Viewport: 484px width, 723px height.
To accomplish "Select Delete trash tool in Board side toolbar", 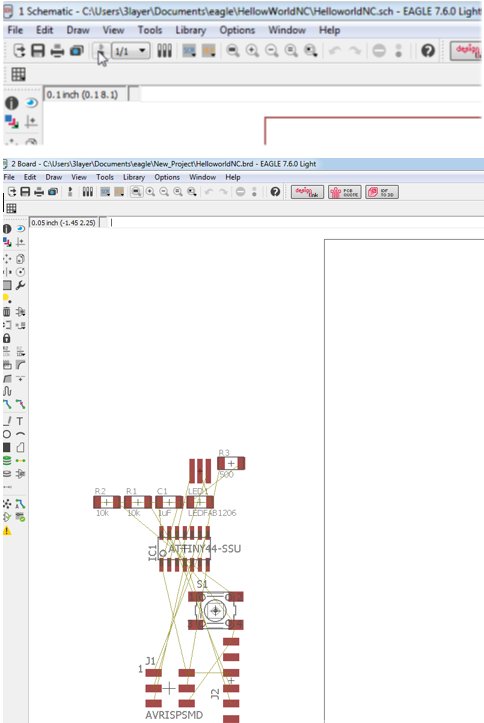I will 7,312.
